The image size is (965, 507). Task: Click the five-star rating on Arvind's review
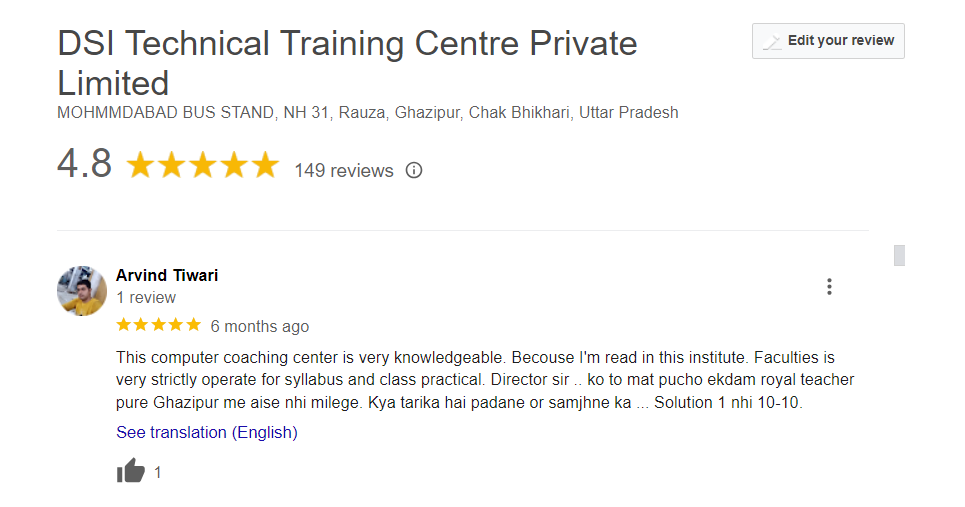158,325
